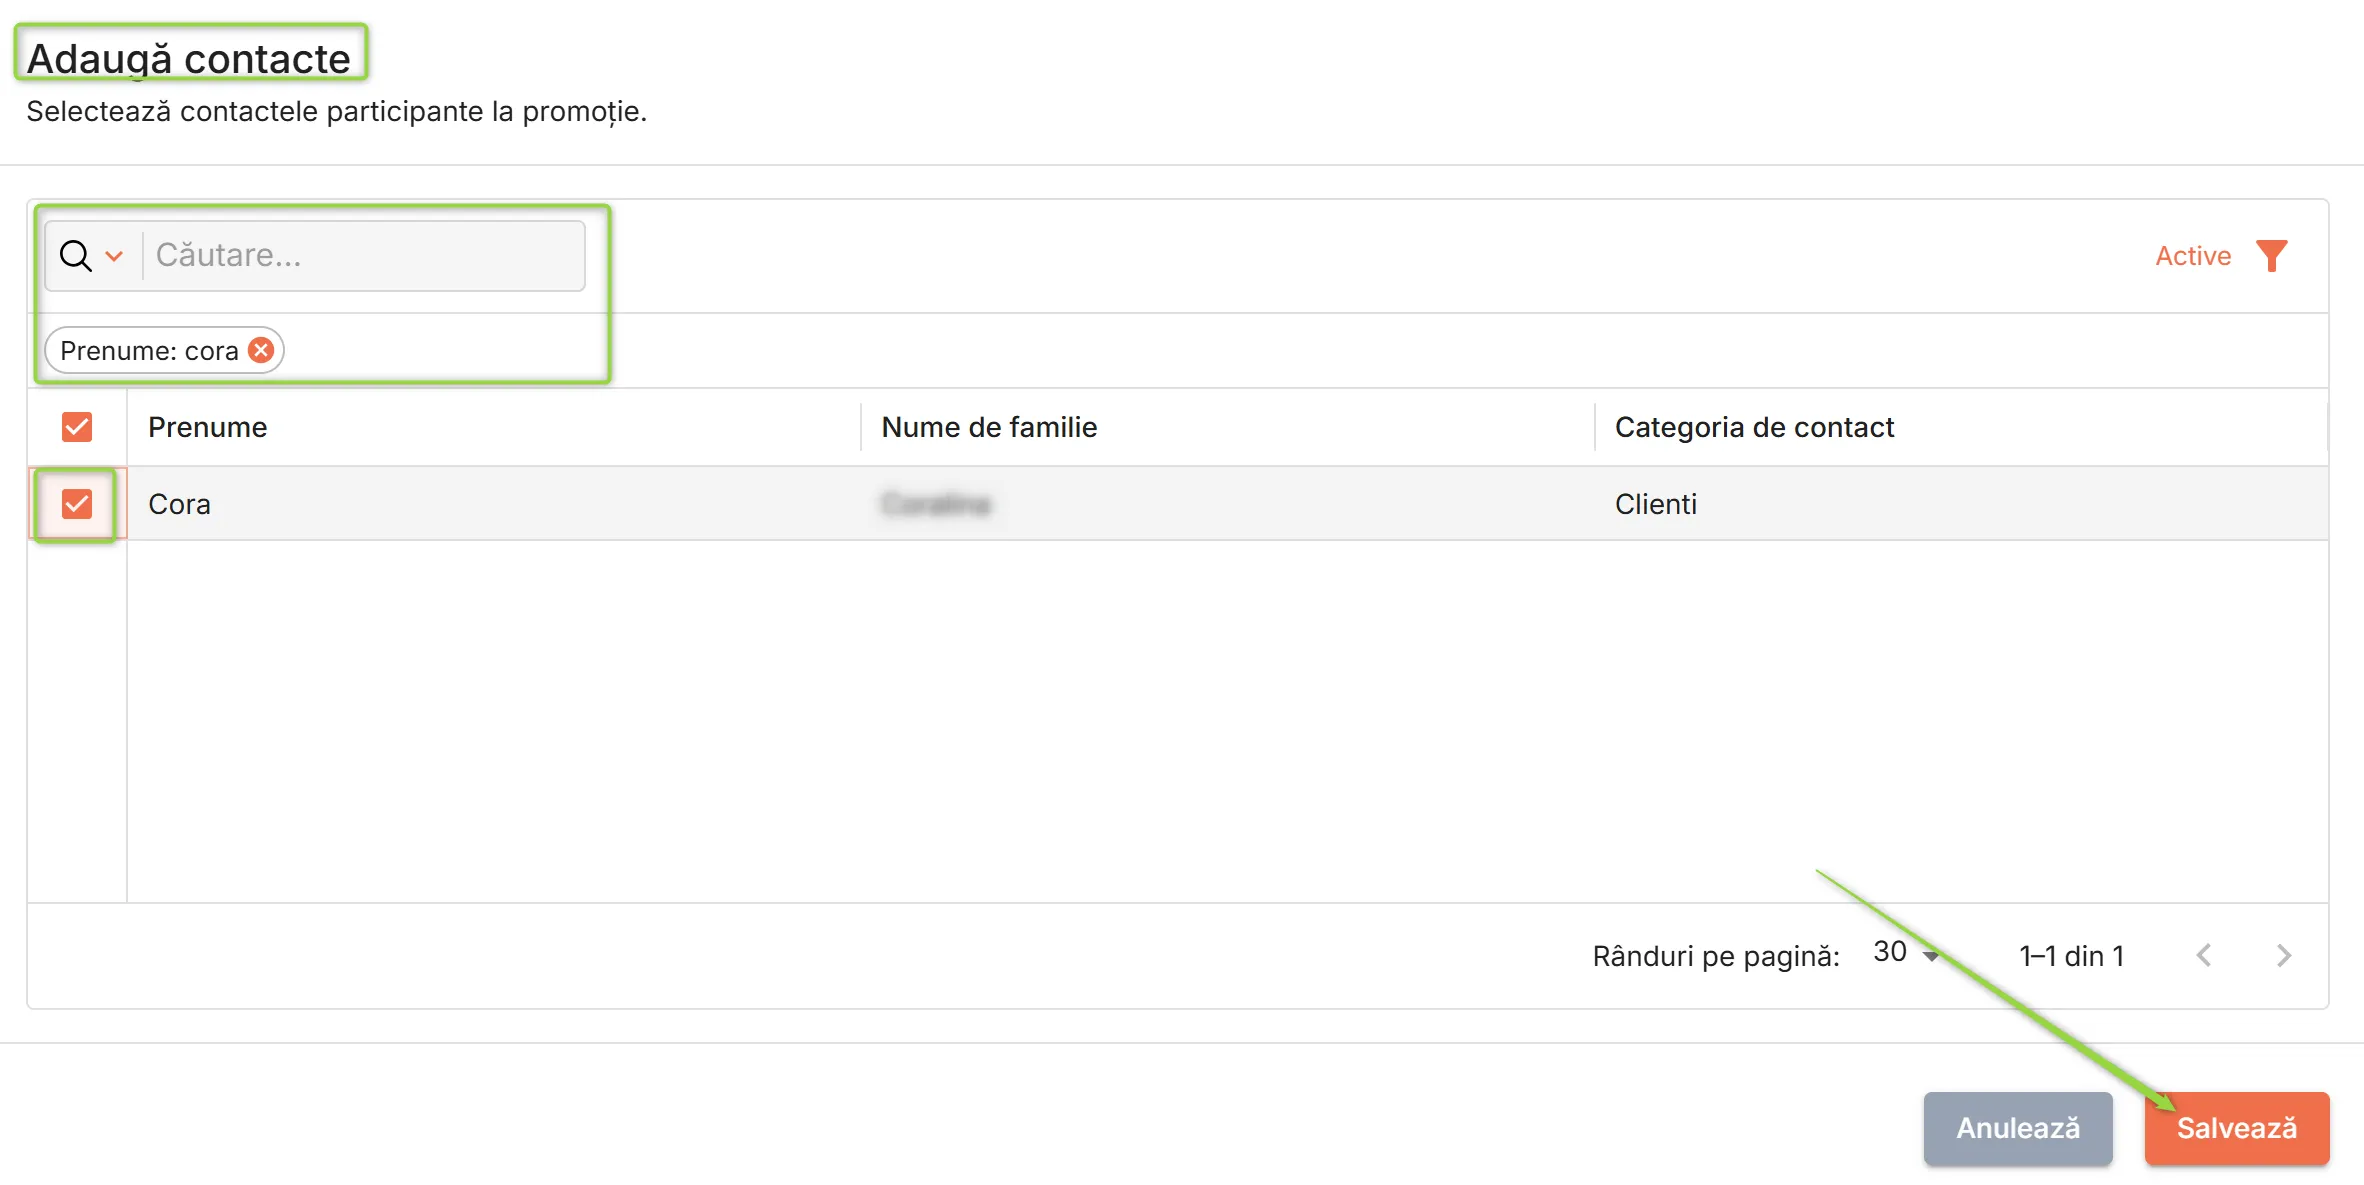Screen dimensions: 2364x1185
Task: Remove the 'Prenume: cora' filter chip
Action: tap(261, 350)
